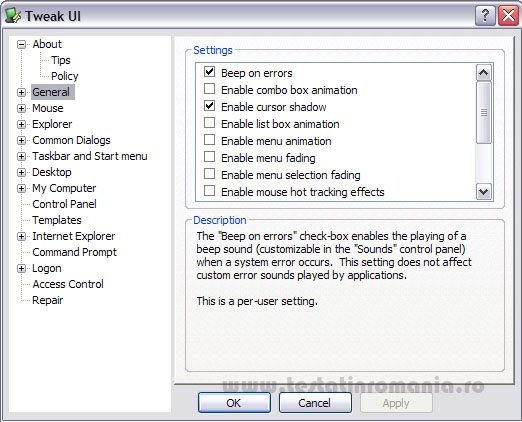Screen dimensions: 522x422
Task: Collapse the About tree node
Action: coord(21,44)
